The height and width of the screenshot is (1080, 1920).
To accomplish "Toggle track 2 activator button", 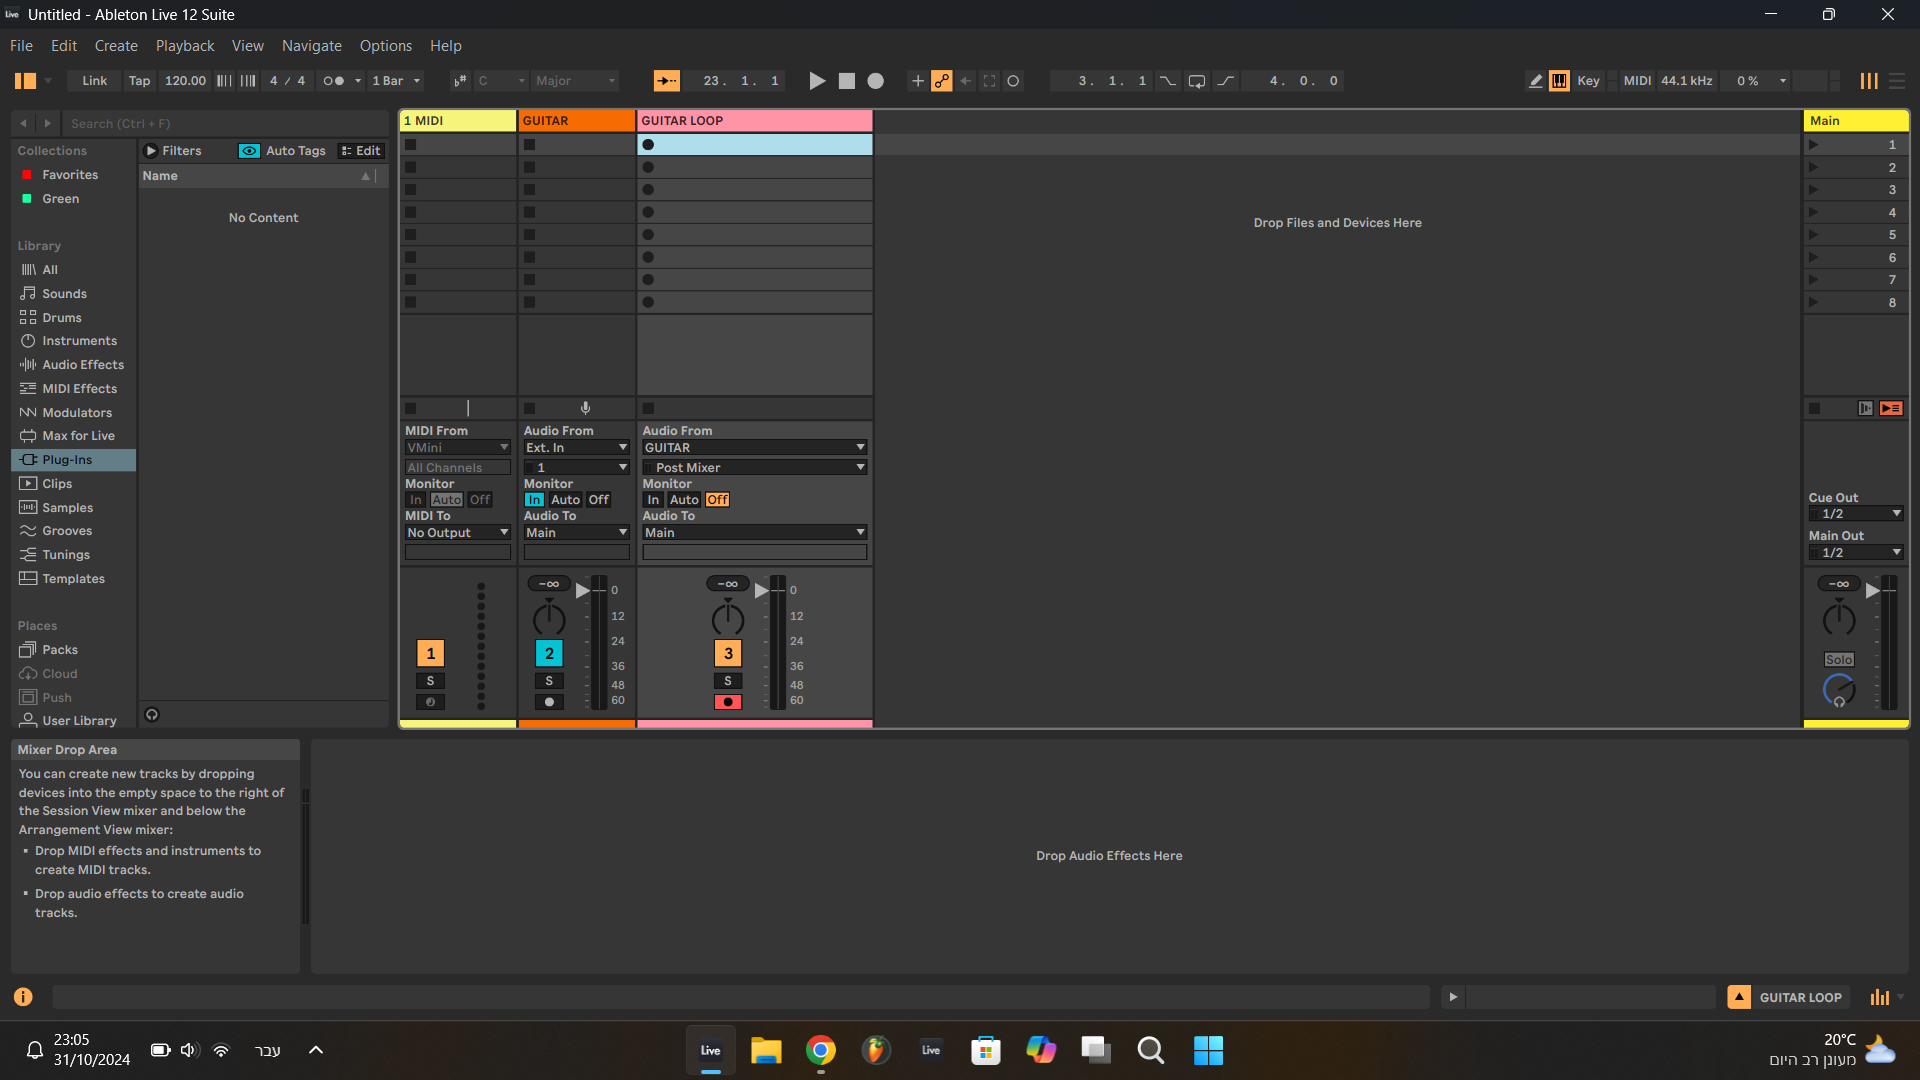I will [x=549, y=654].
